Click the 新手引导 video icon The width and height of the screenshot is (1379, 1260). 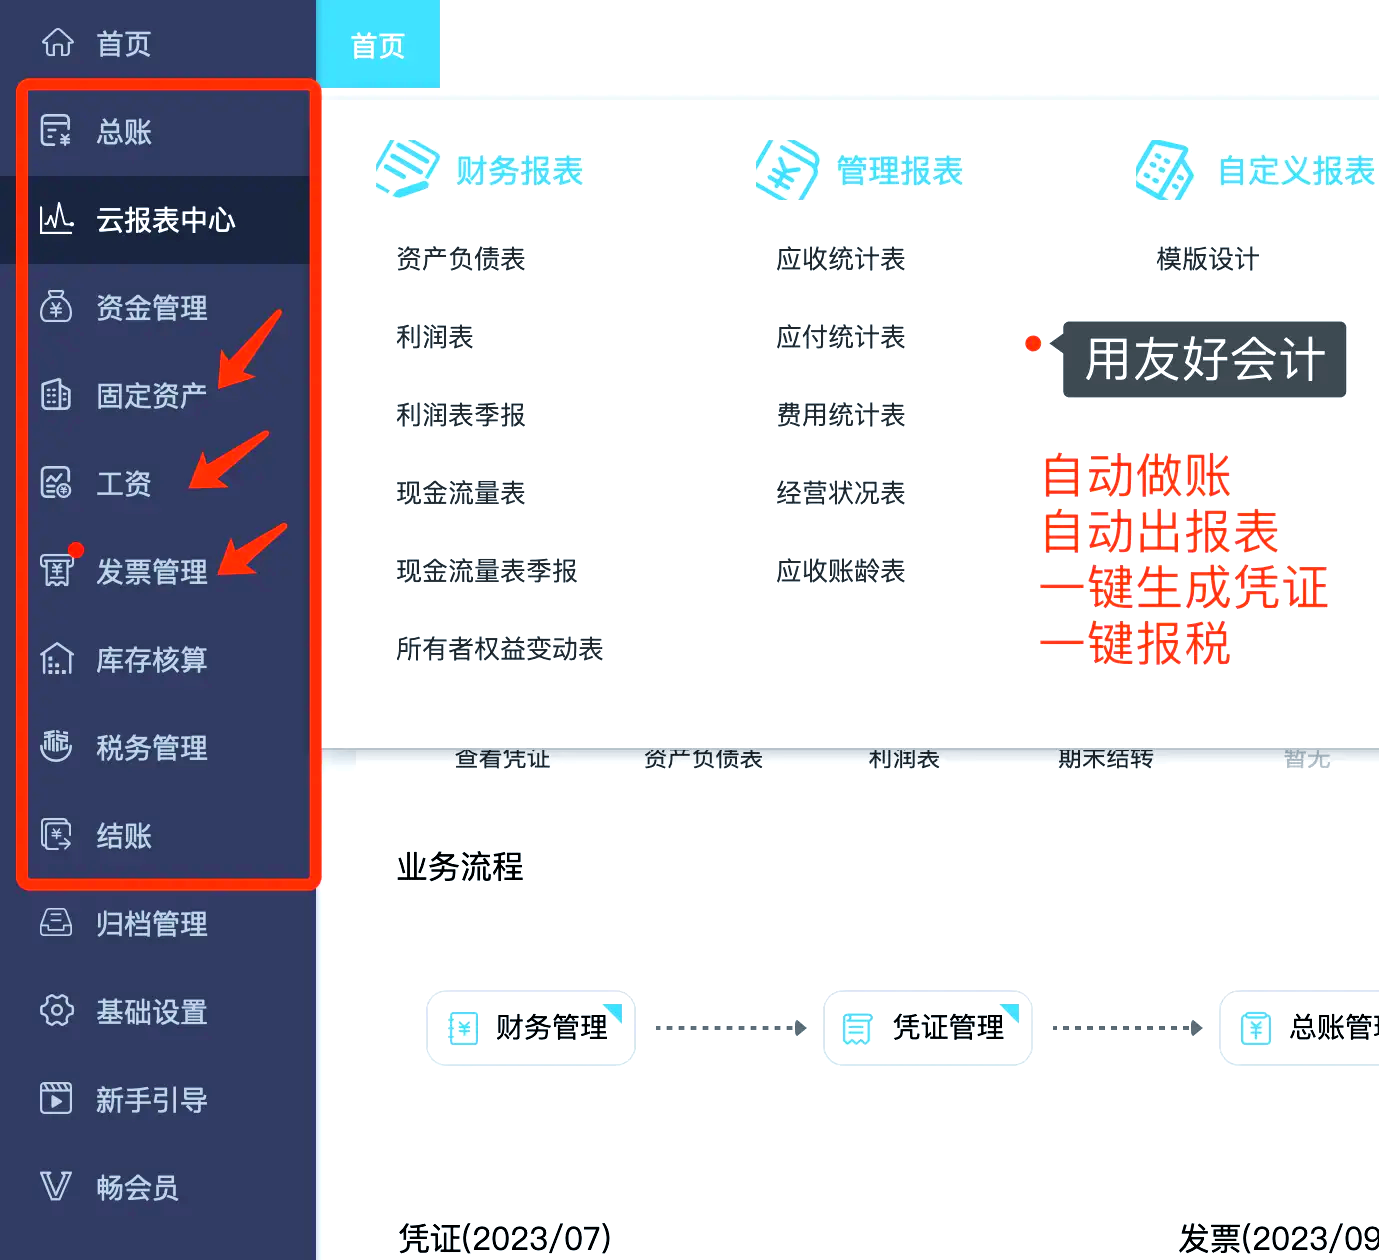click(x=56, y=1098)
